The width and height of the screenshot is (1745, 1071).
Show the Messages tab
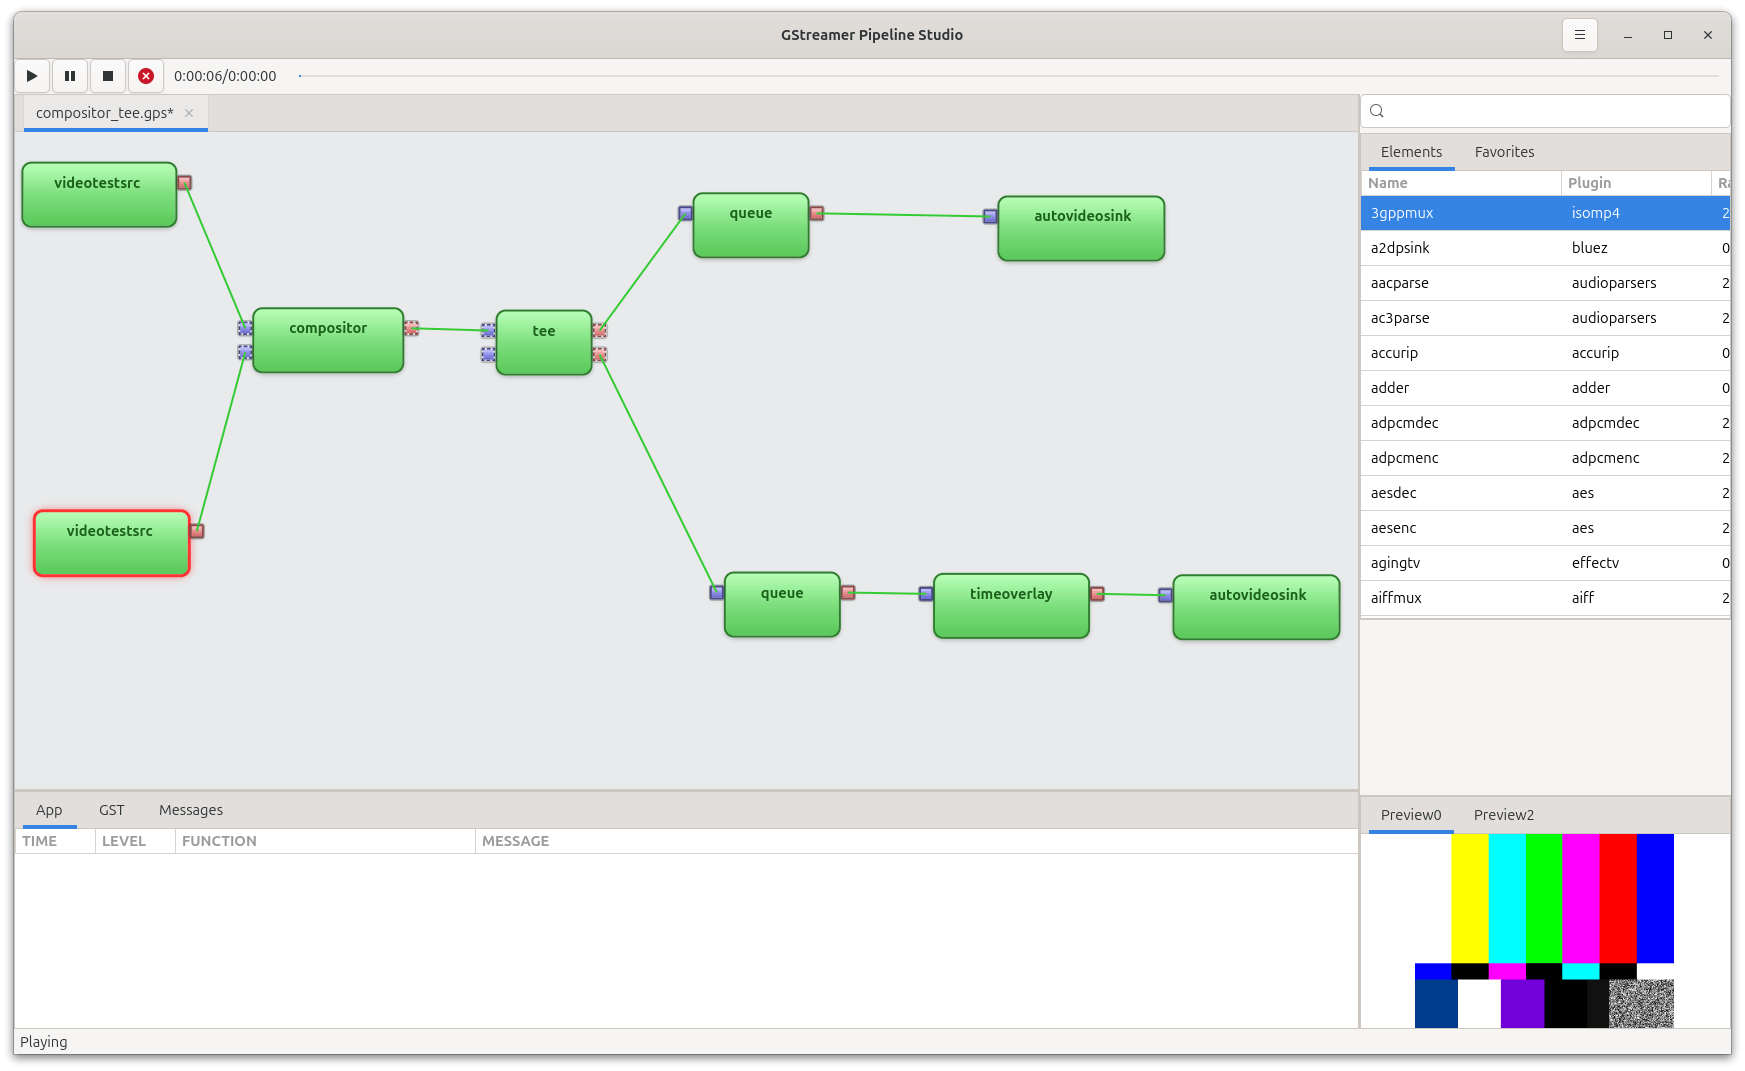(191, 810)
